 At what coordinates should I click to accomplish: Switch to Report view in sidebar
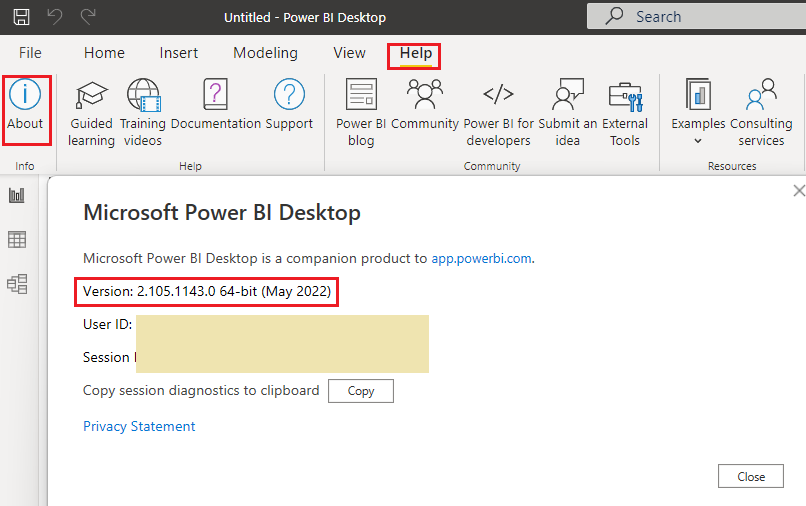click(17, 195)
